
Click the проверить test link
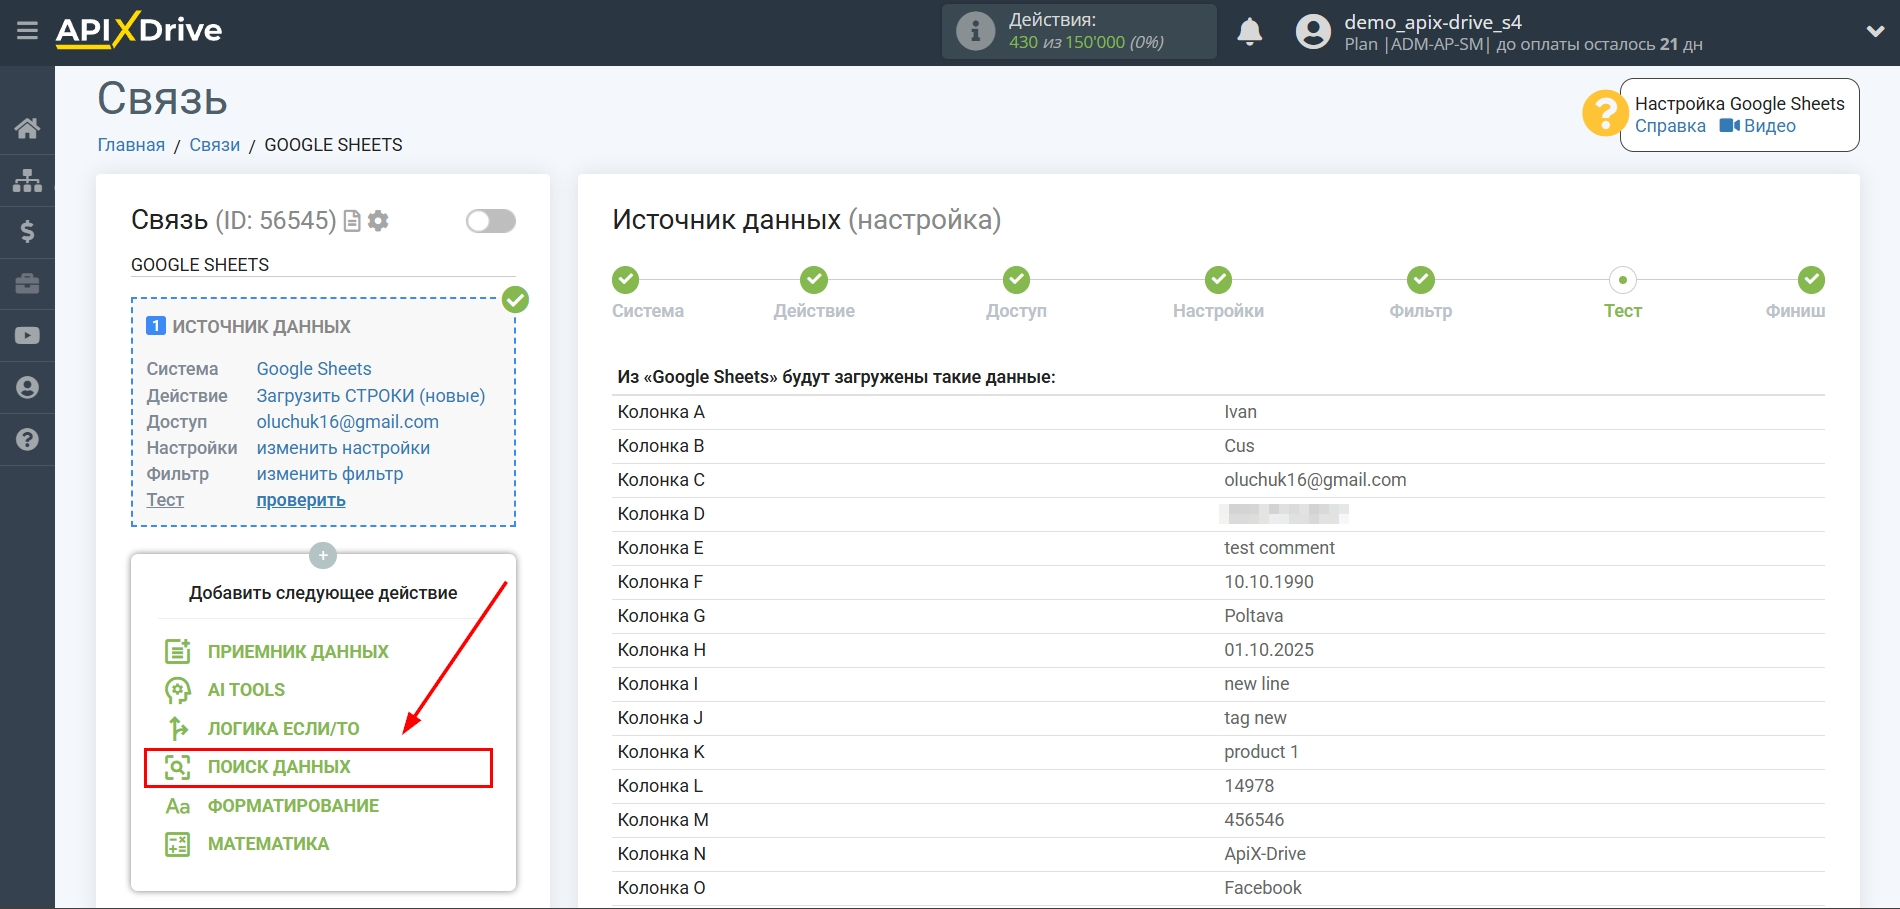(299, 499)
